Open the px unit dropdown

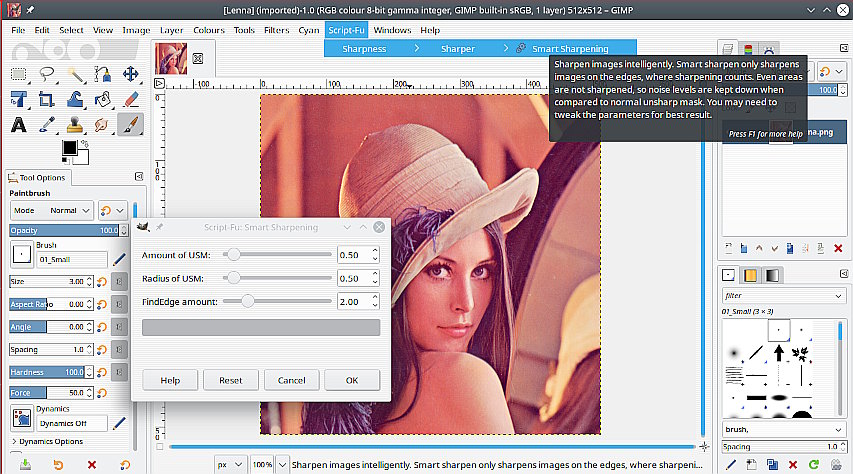pos(228,465)
